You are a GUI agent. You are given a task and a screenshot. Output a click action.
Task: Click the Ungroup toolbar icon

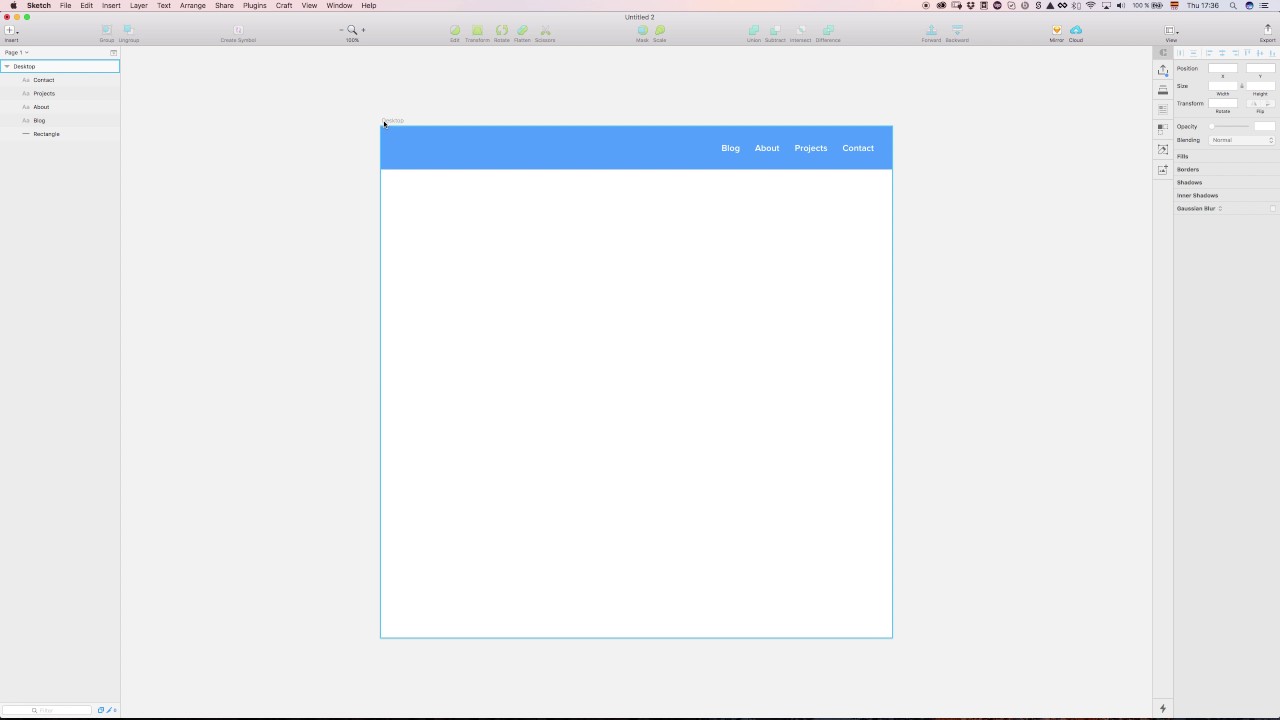[129, 30]
